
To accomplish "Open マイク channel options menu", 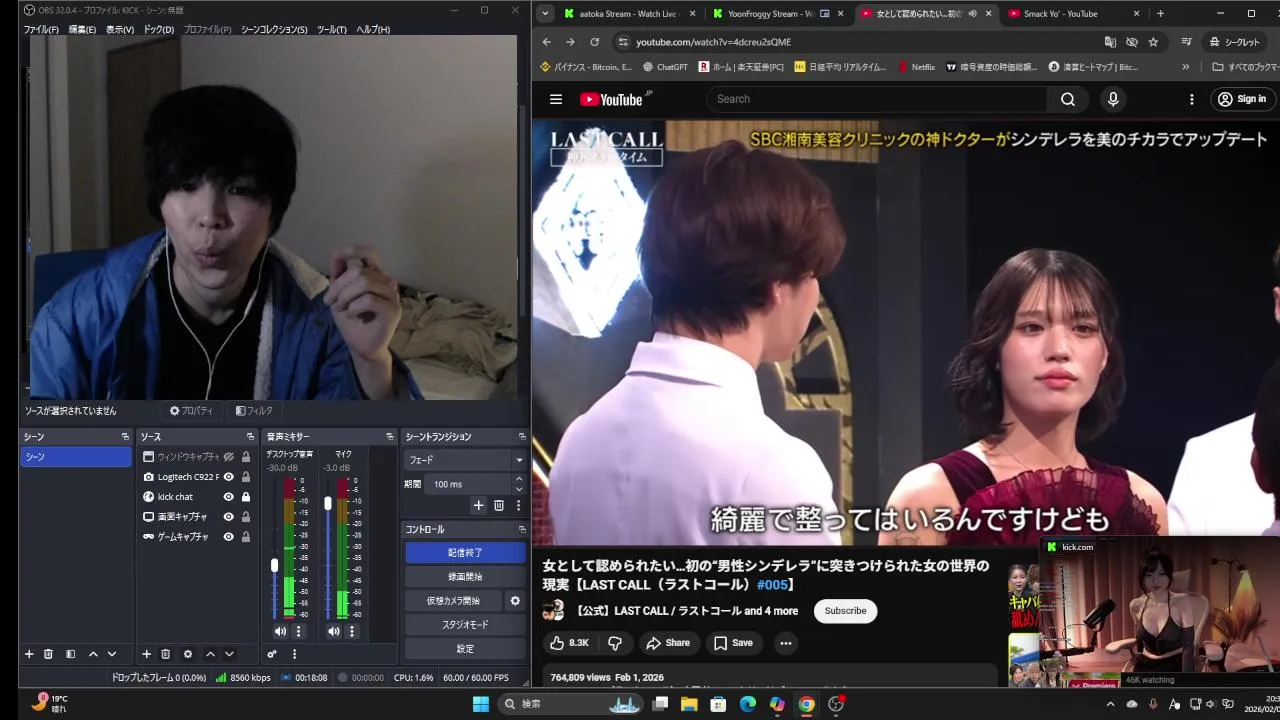I will [x=352, y=631].
